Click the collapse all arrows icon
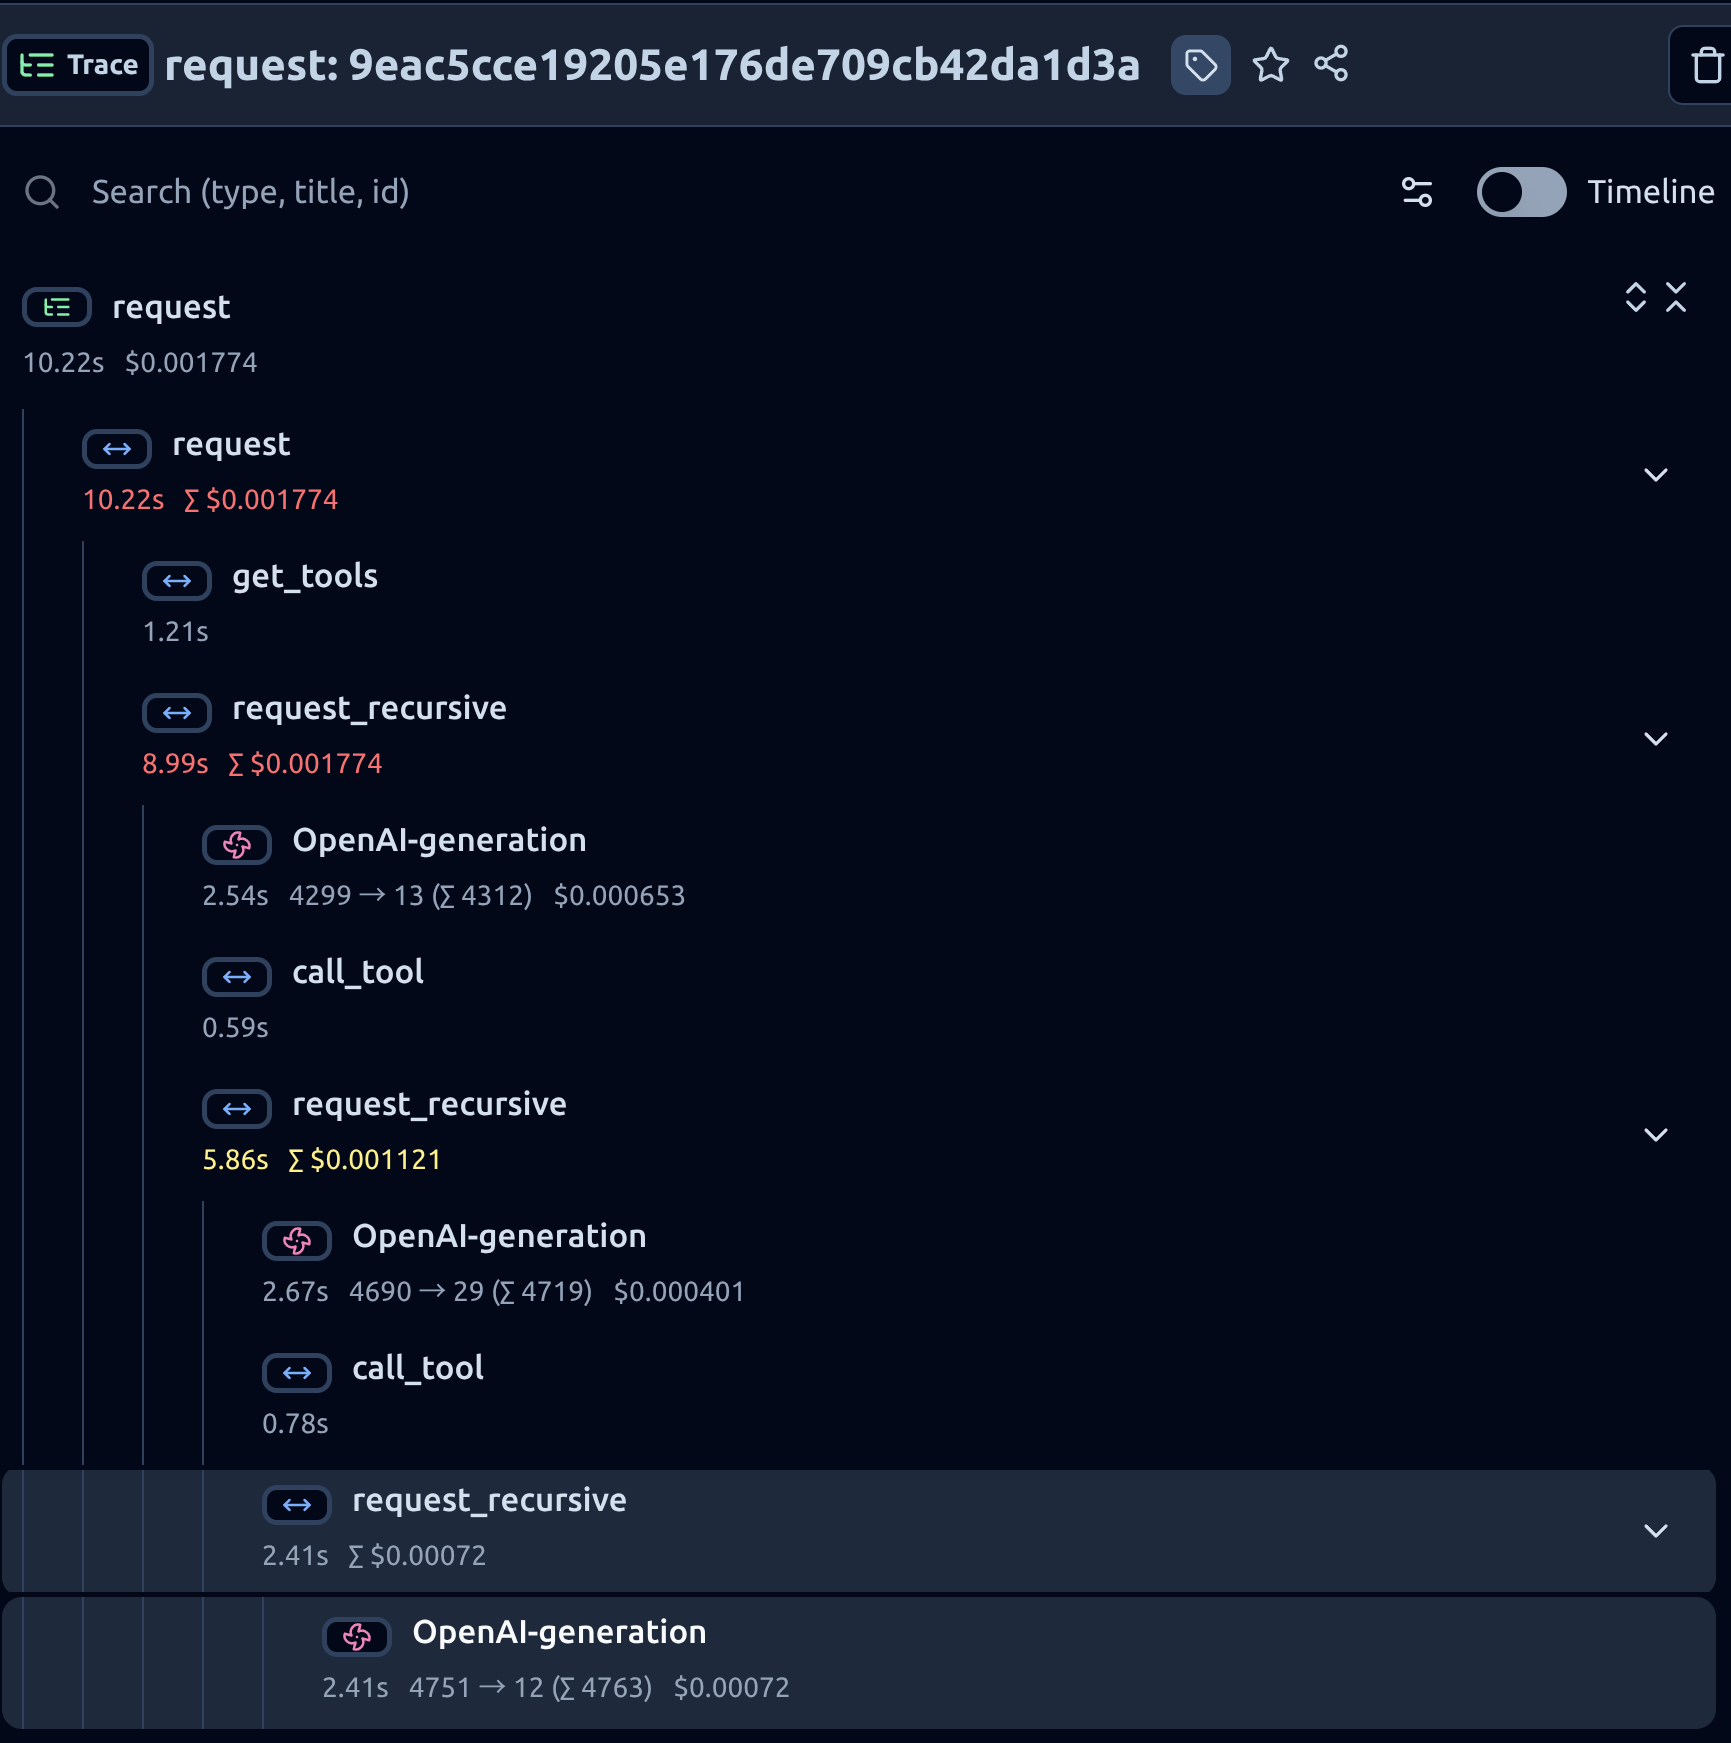Viewport: 1731px width, 1743px height. point(1676,297)
